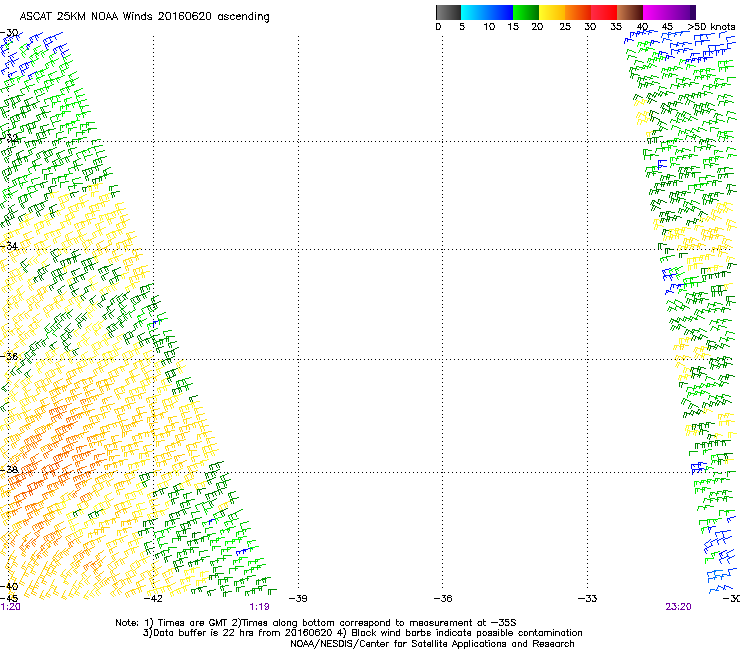Image resolution: width=740 pixels, height=650 pixels.
Task: Click the '0' label under the color bar
Action: (438, 27)
